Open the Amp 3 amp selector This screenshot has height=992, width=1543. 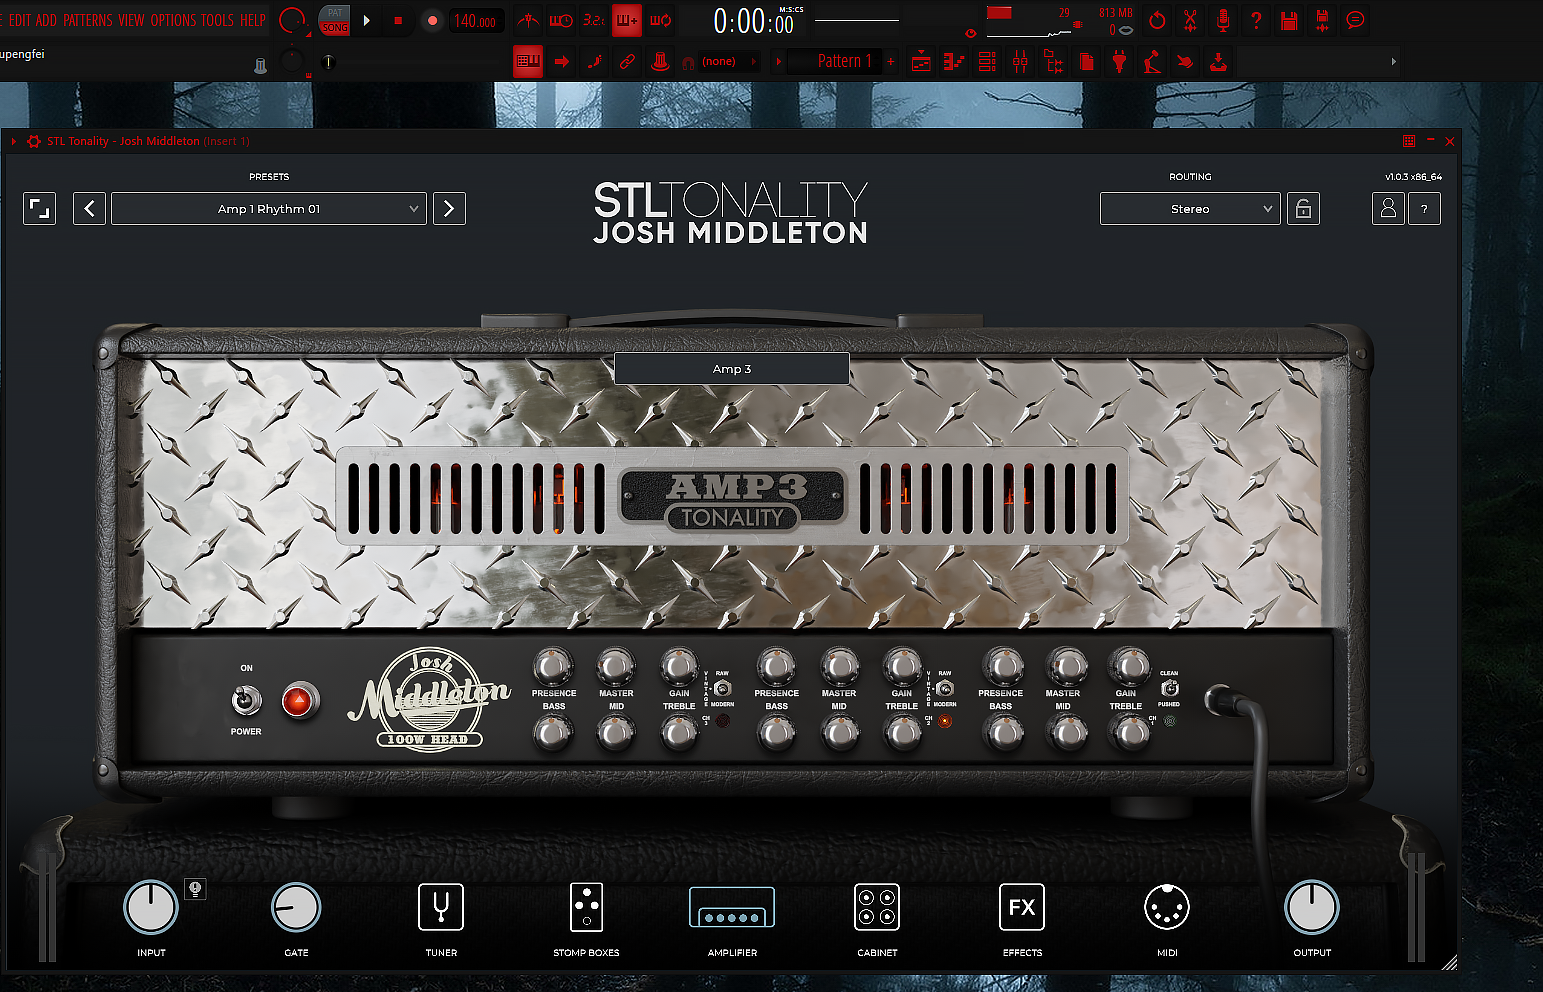732,369
